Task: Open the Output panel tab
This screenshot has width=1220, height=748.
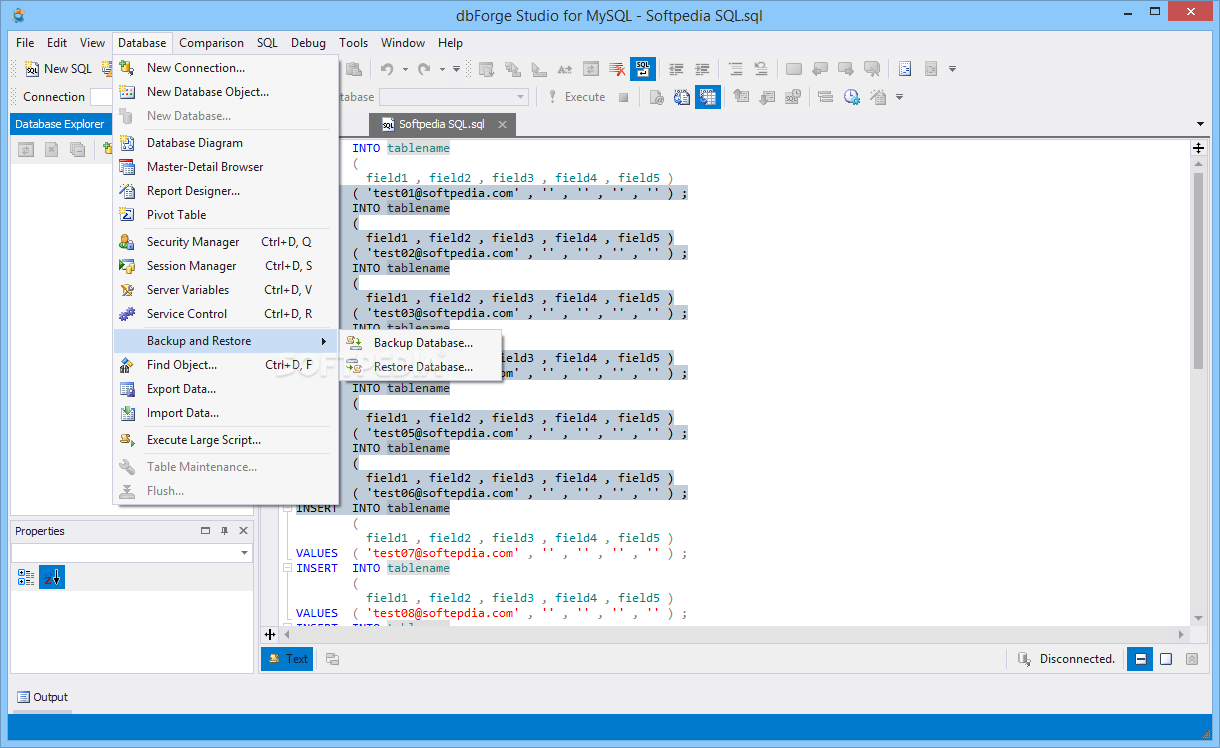Action: 42,697
